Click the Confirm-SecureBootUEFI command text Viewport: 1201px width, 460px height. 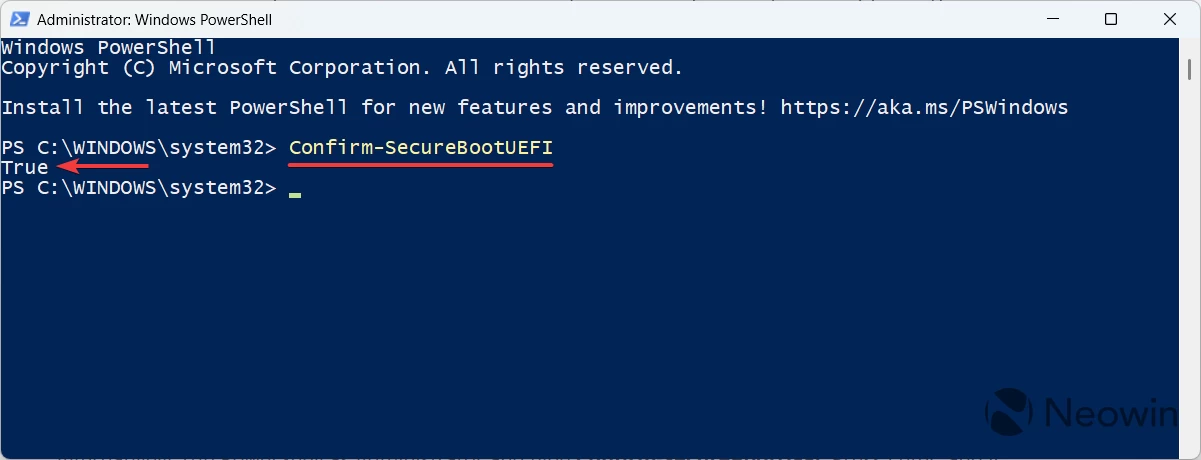(420, 148)
